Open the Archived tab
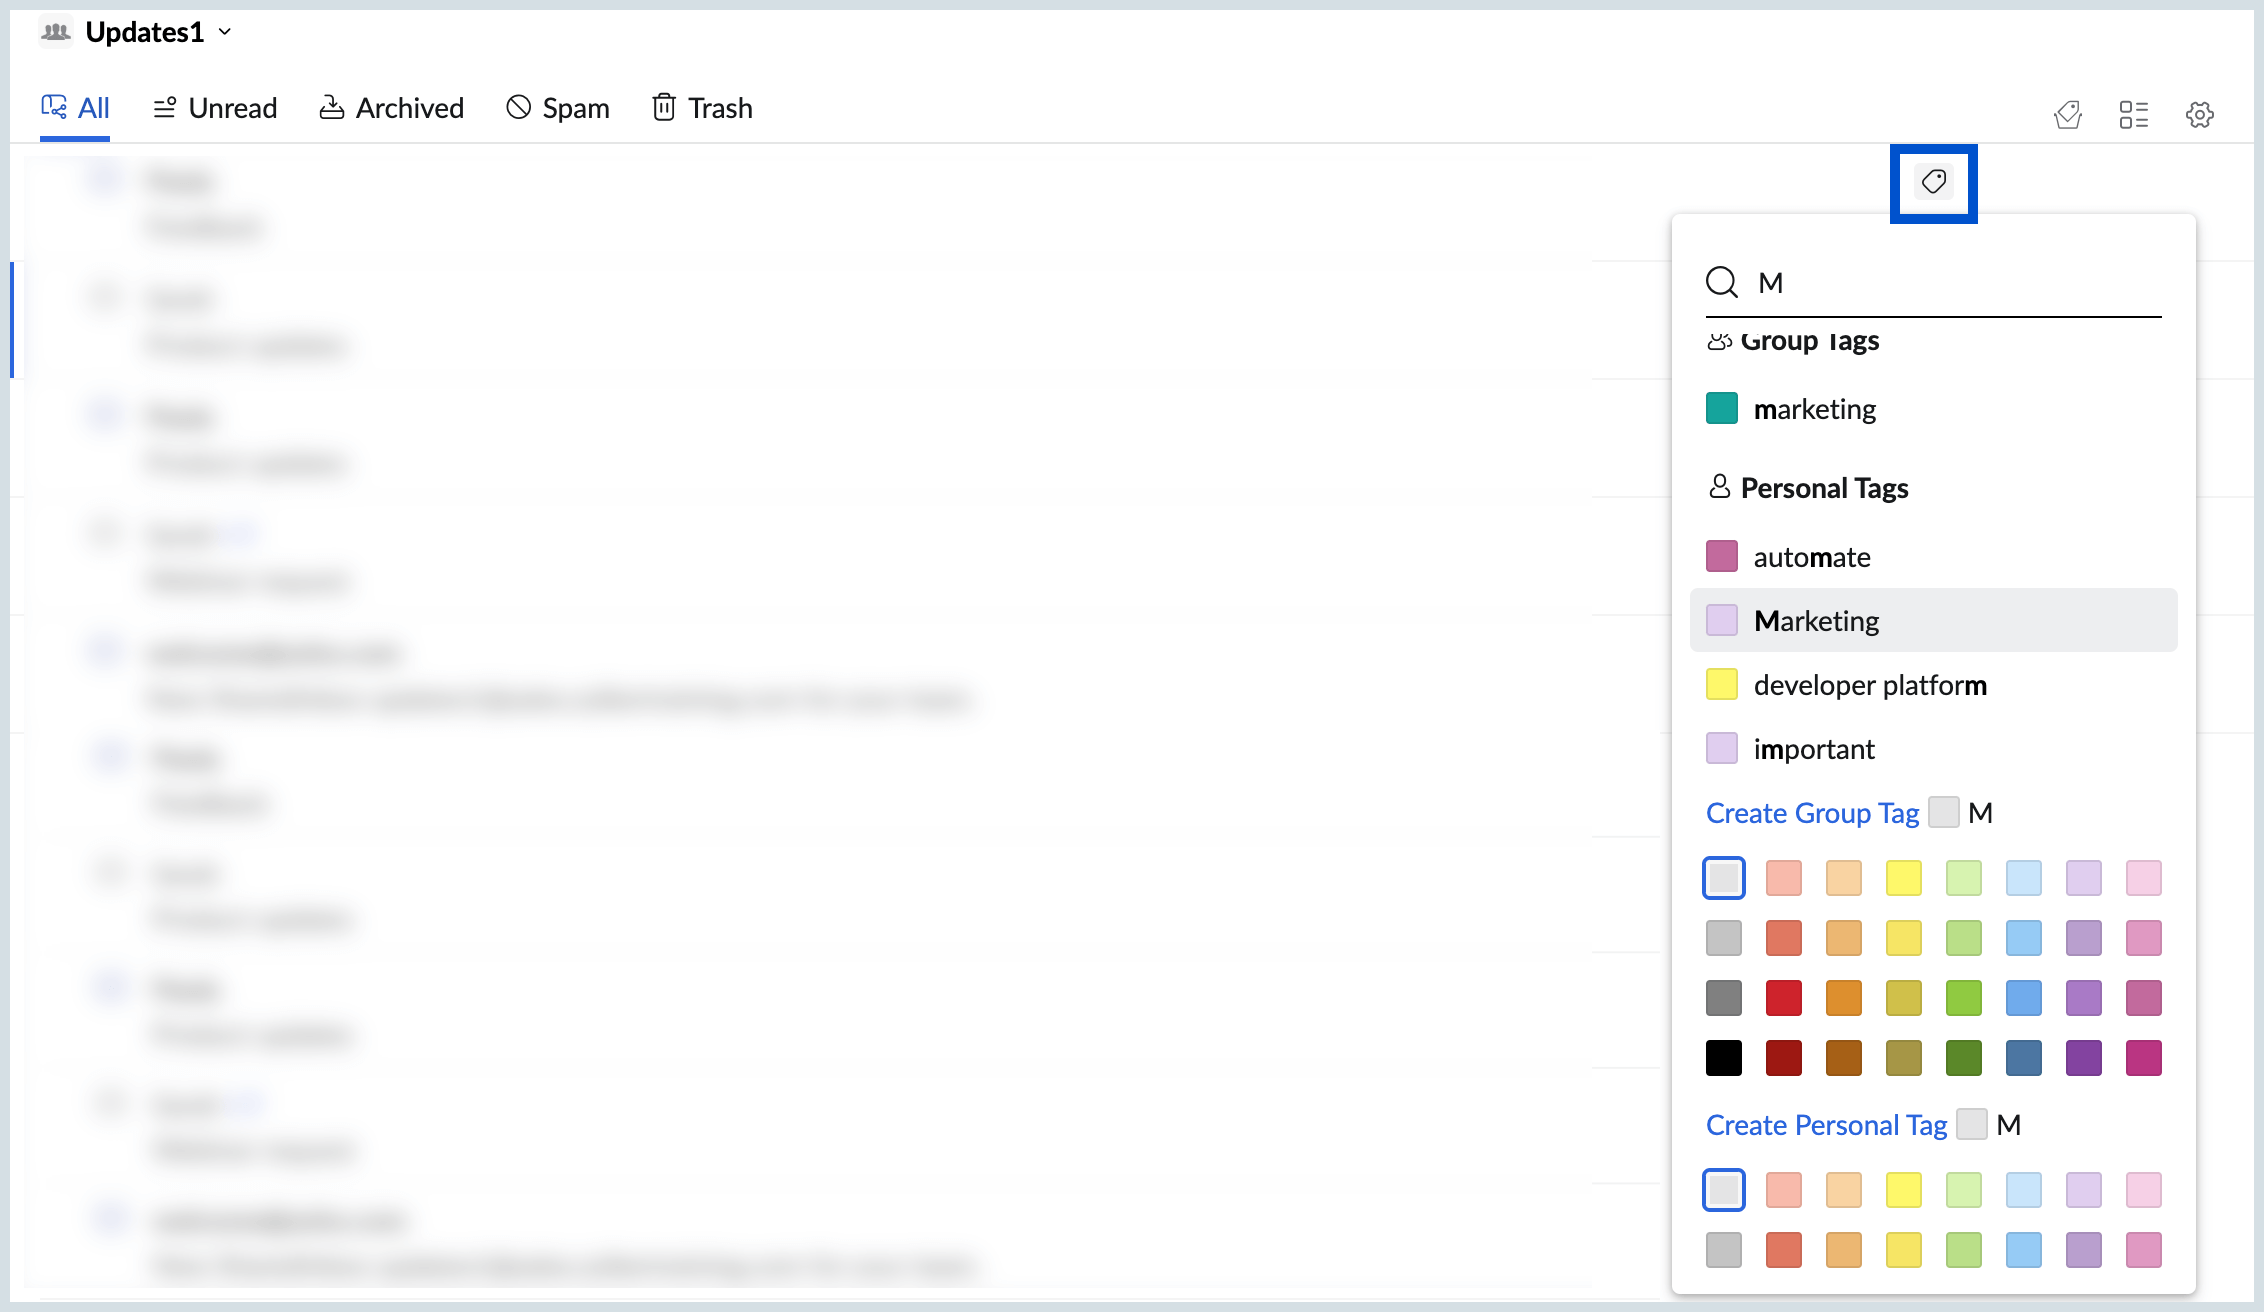The height and width of the screenshot is (1312, 2264). click(x=391, y=108)
